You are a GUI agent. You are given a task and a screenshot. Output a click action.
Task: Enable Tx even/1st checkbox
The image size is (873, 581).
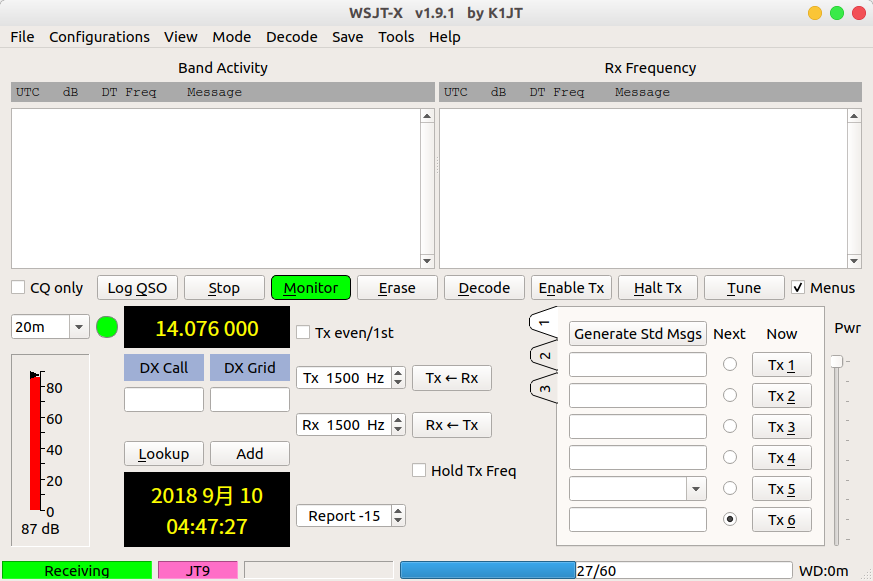coord(303,333)
